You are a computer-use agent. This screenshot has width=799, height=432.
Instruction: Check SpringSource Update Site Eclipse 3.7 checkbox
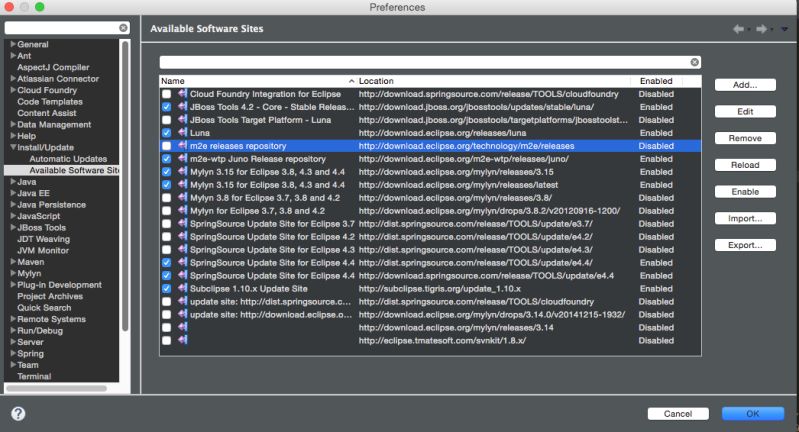click(167, 224)
